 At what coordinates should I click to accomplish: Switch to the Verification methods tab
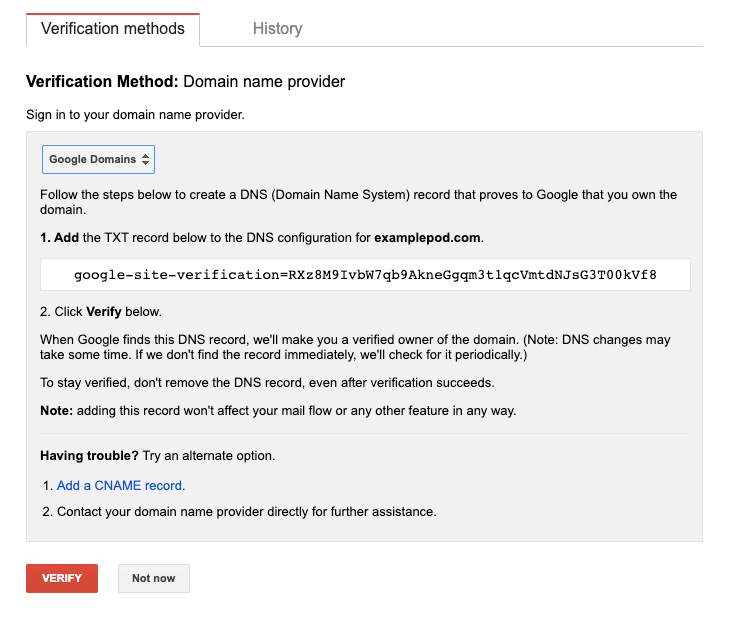click(x=113, y=29)
